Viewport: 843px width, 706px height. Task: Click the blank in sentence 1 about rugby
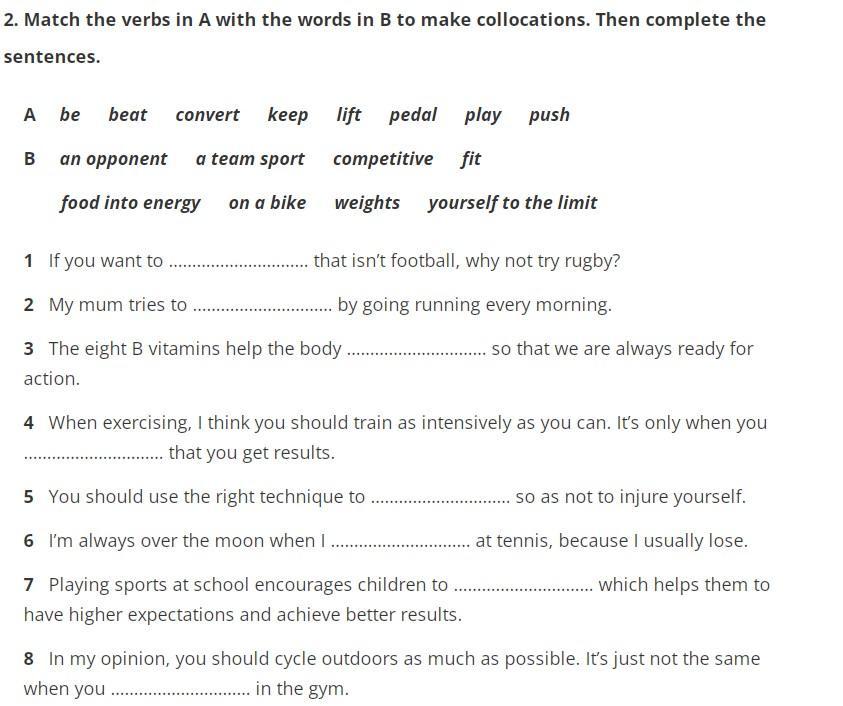(238, 263)
